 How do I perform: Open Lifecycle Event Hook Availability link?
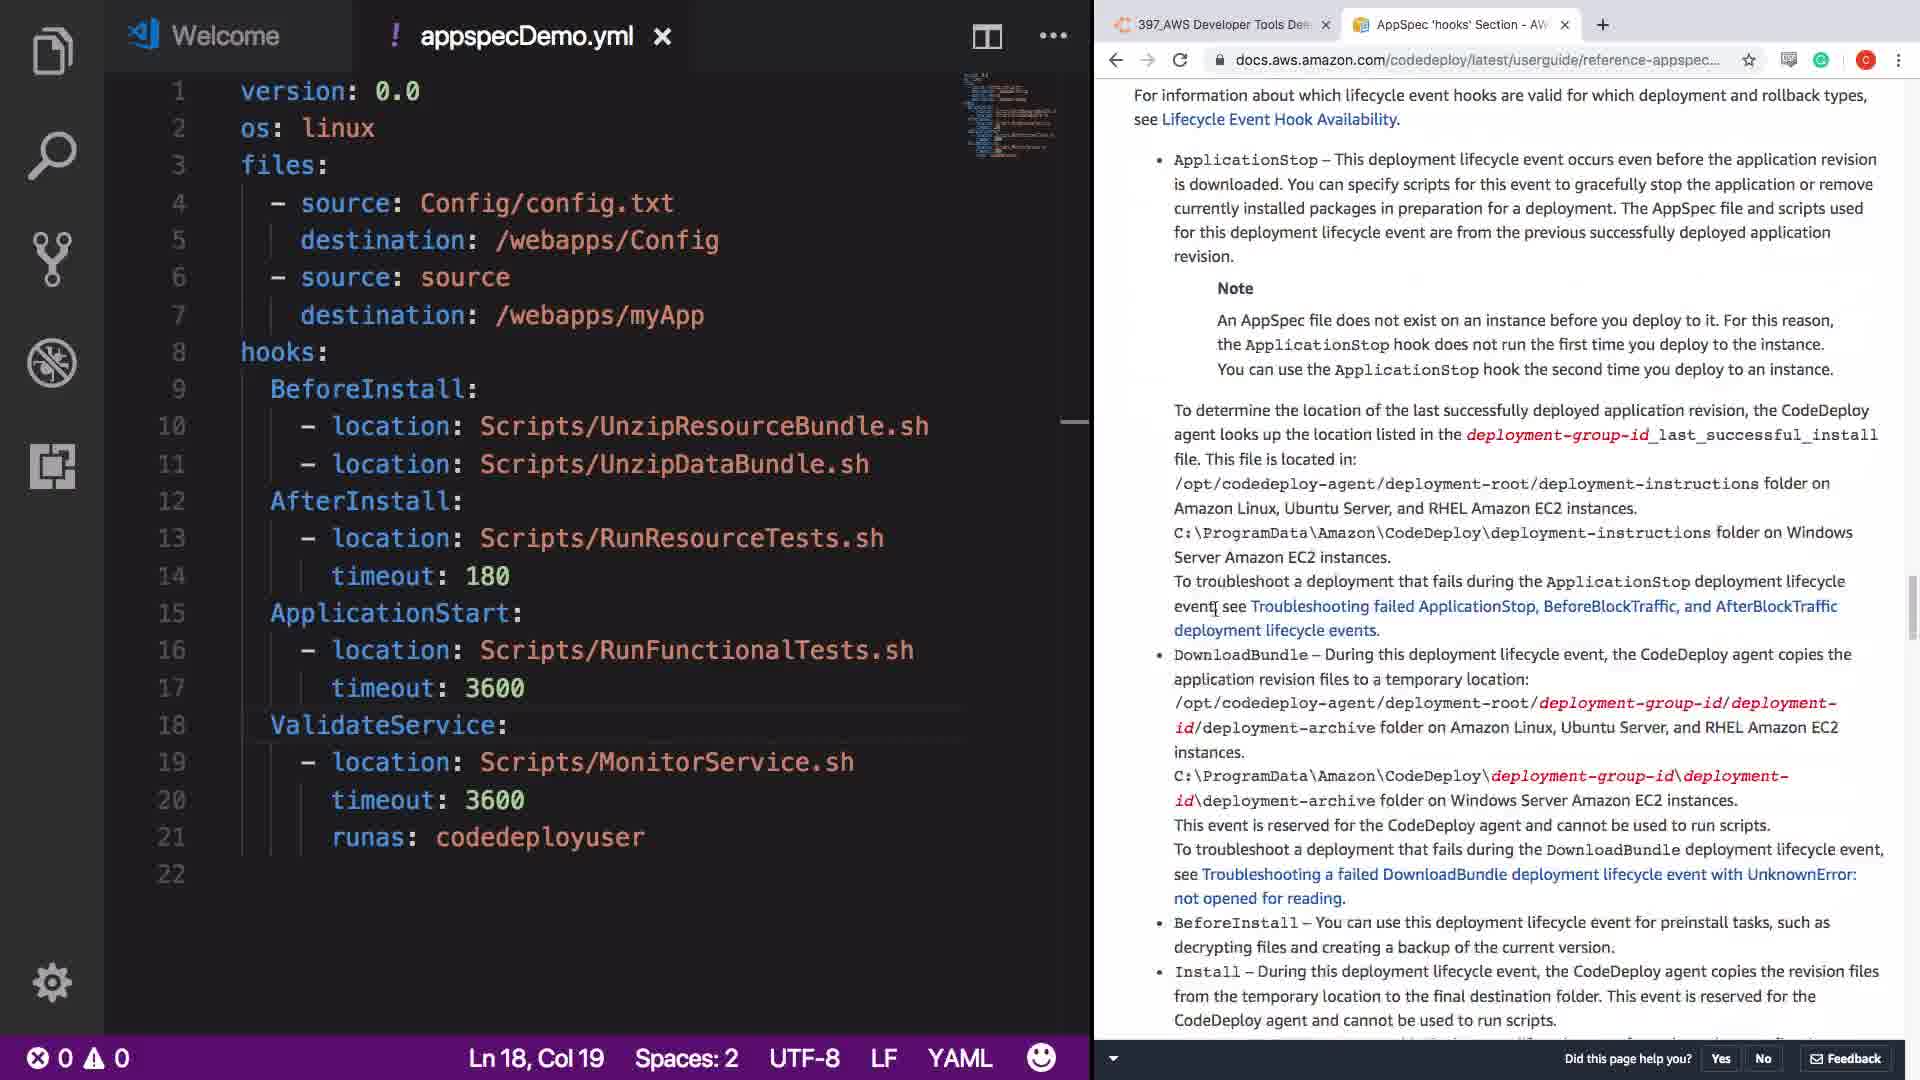[x=1278, y=119]
